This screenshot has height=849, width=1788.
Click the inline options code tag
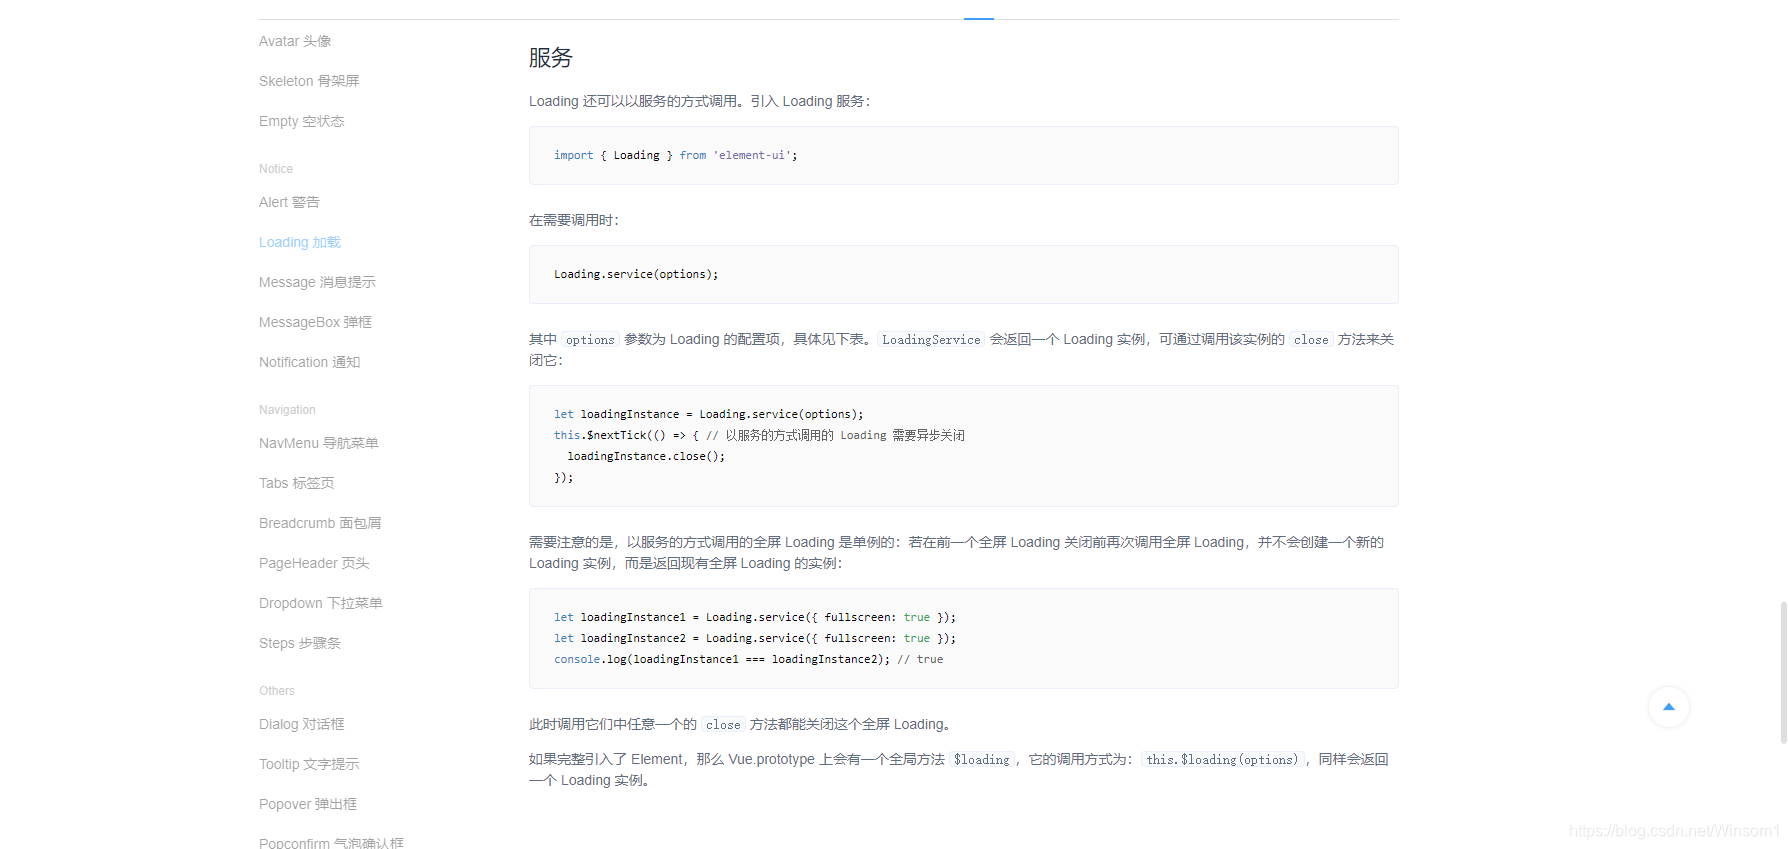pyautogui.click(x=590, y=340)
